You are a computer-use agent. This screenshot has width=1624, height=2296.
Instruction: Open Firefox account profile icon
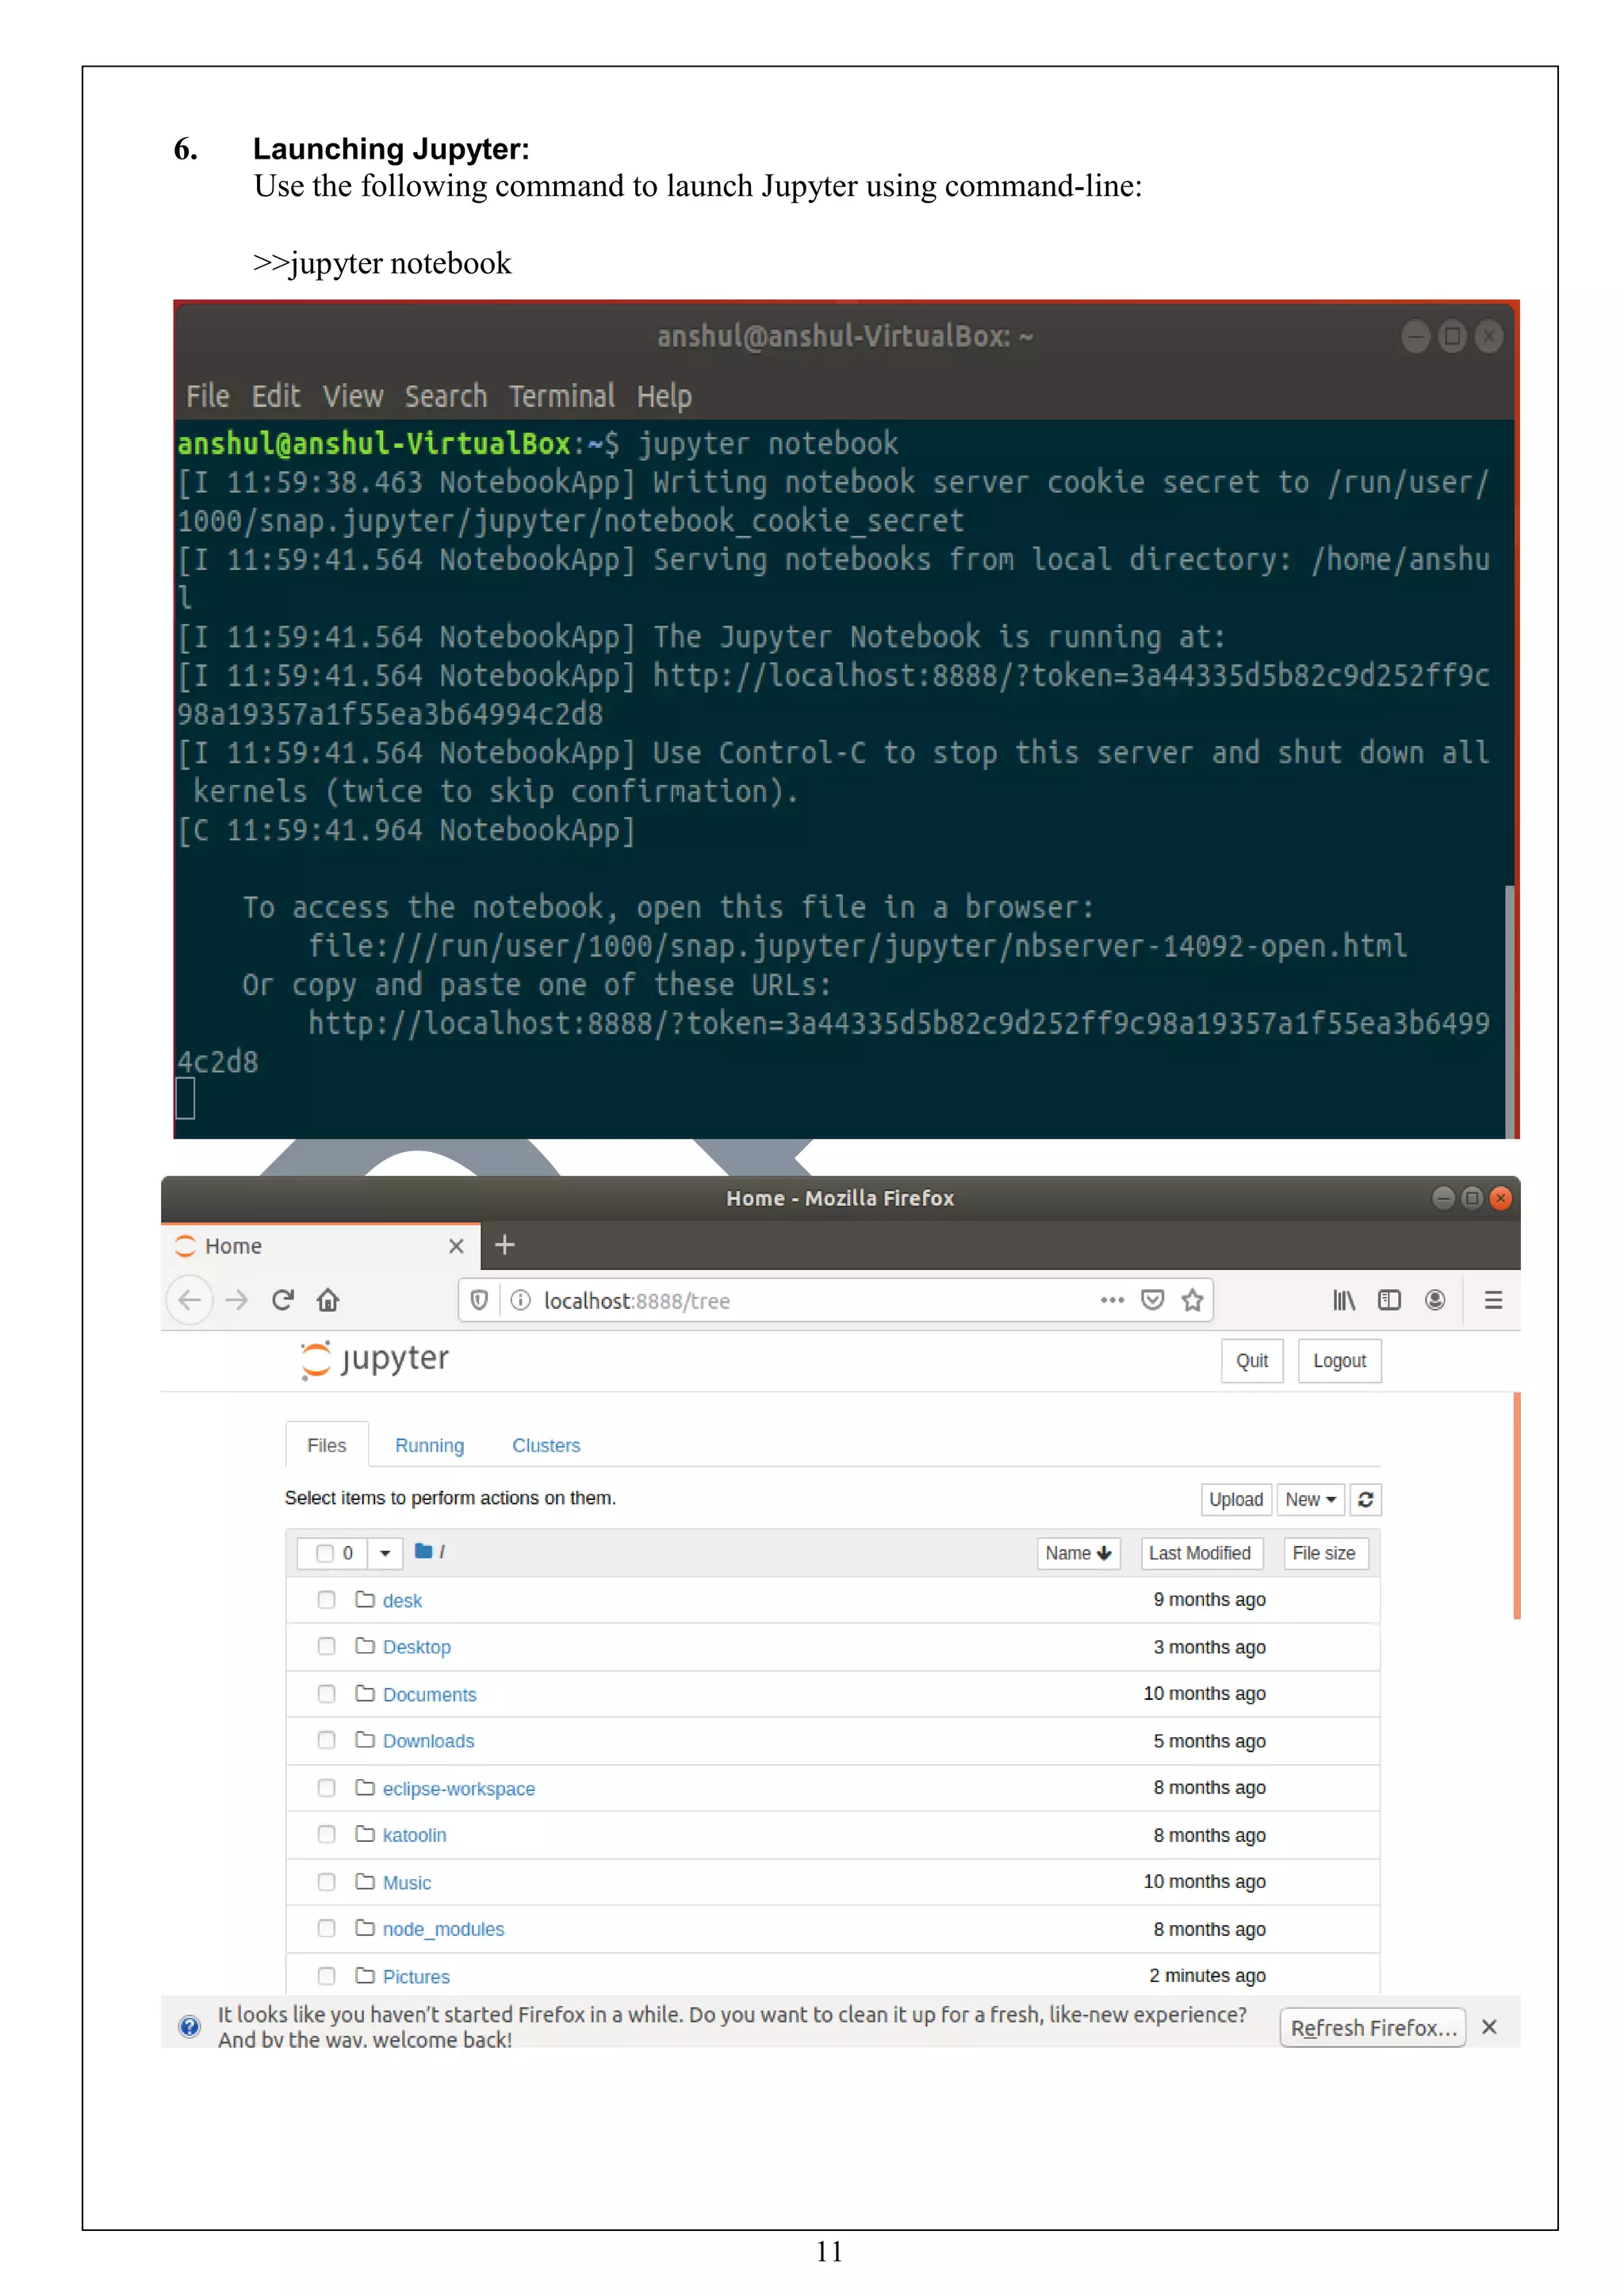point(1435,1300)
